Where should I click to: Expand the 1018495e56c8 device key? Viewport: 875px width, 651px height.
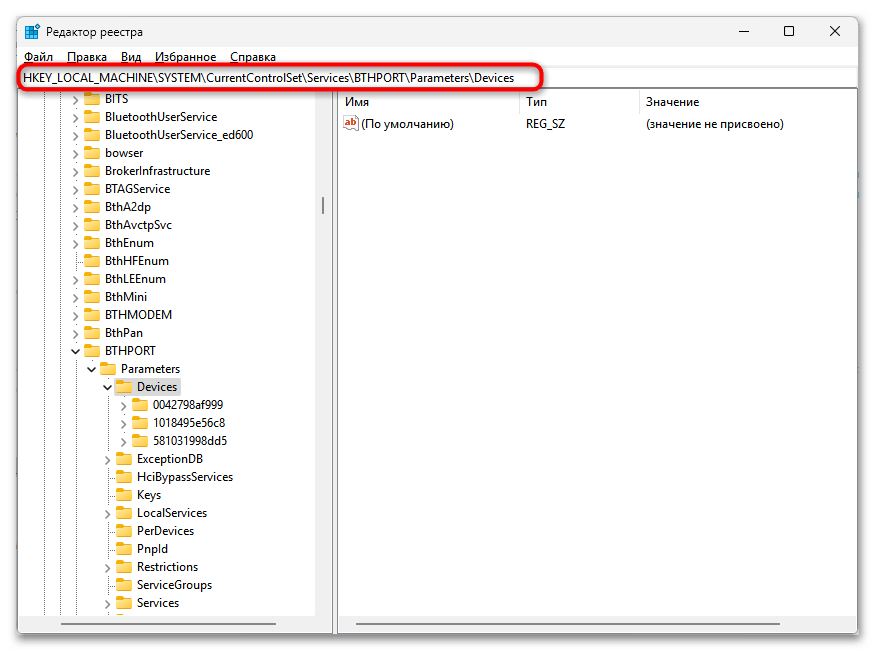[x=123, y=423]
